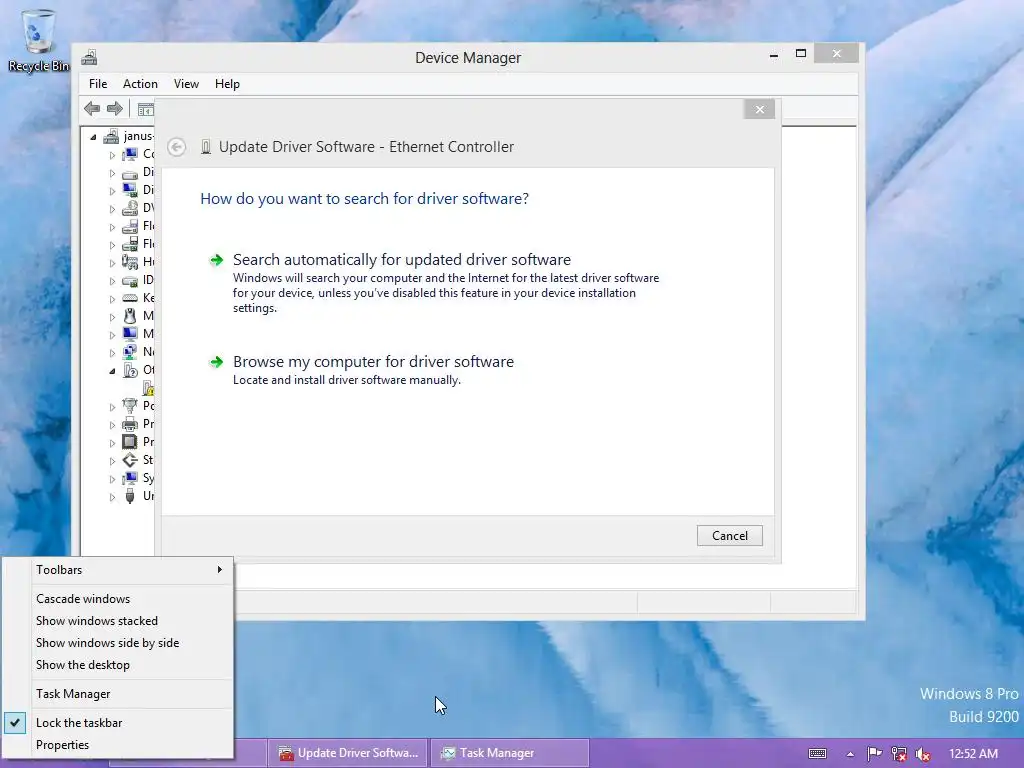Select the Processors chip icon

(130, 442)
